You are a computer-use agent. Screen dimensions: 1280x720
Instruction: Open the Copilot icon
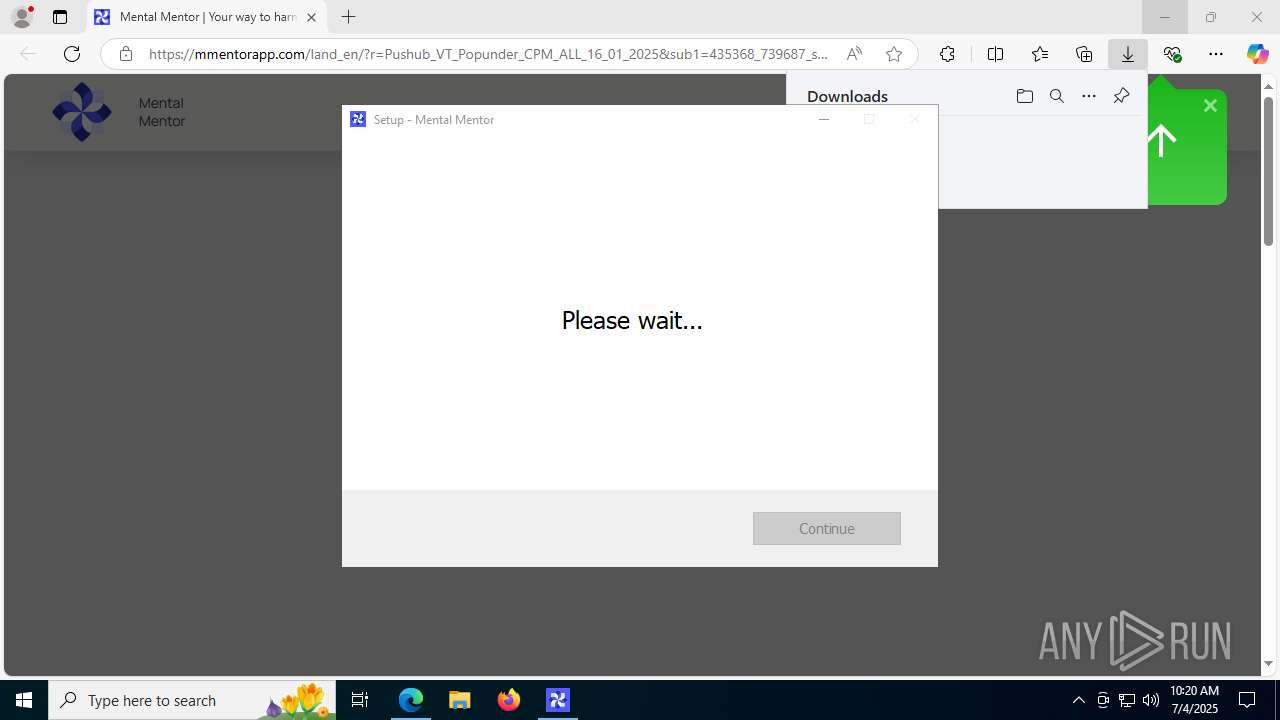(1257, 54)
